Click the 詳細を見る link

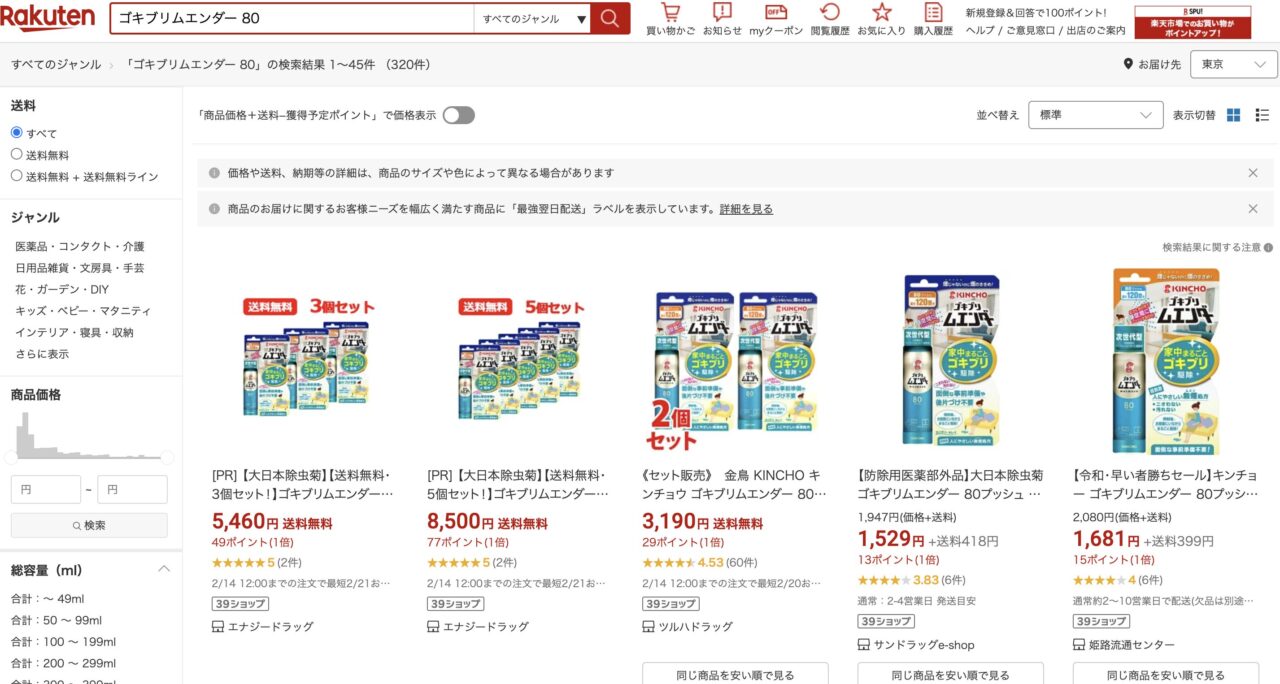[746, 209]
